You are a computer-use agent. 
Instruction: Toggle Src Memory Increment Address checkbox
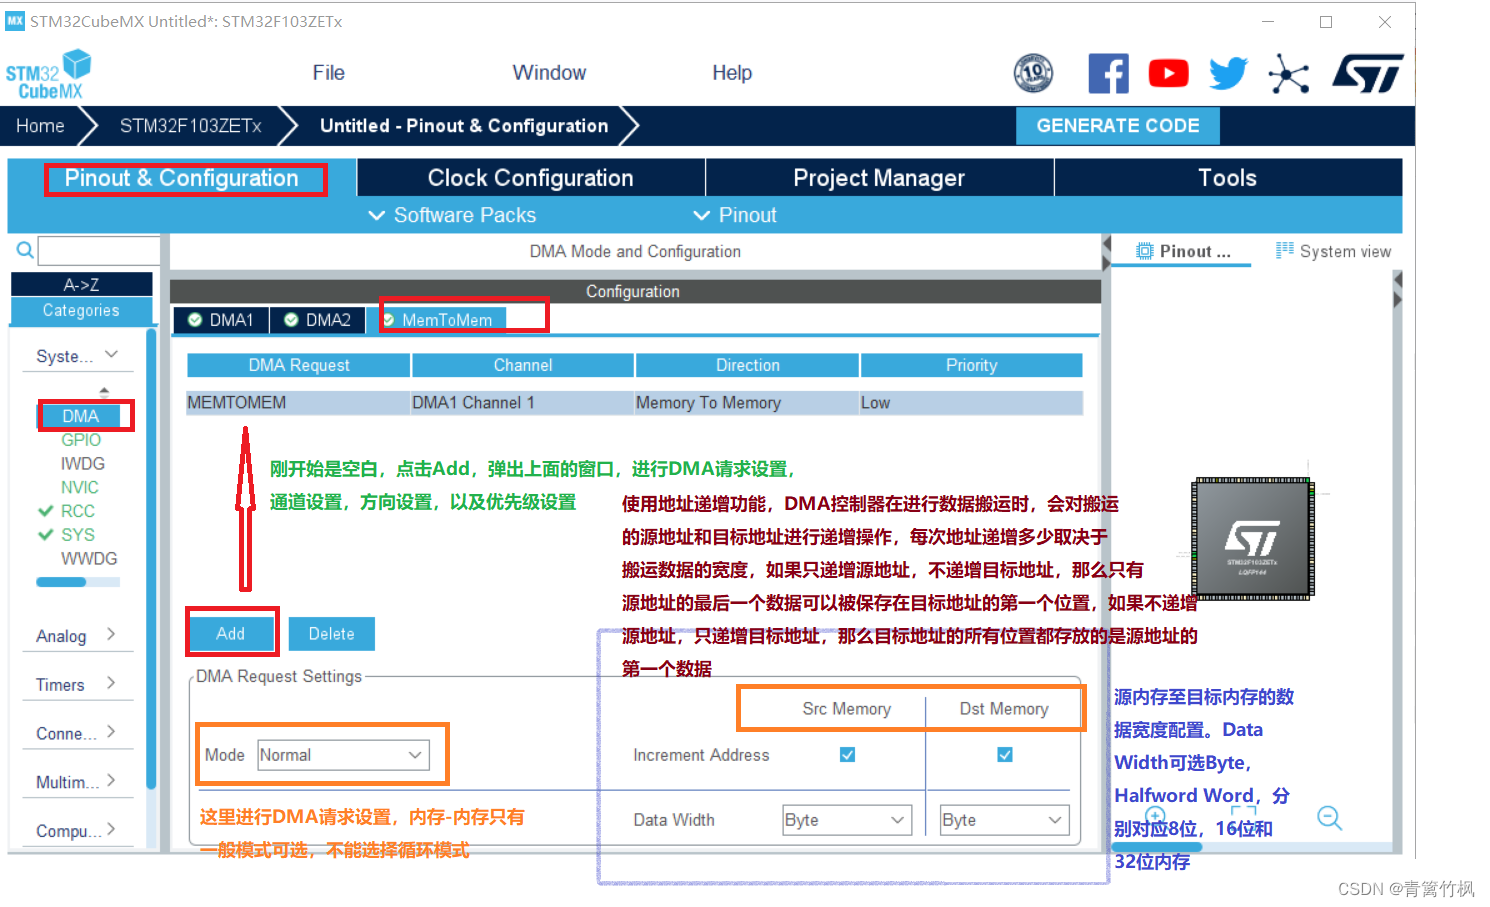pyautogui.click(x=847, y=755)
